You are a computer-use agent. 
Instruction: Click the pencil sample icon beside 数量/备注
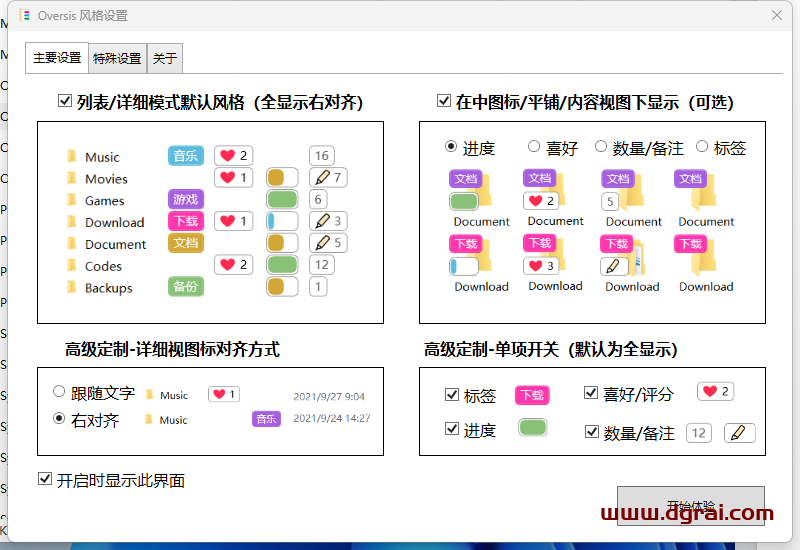(x=740, y=433)
